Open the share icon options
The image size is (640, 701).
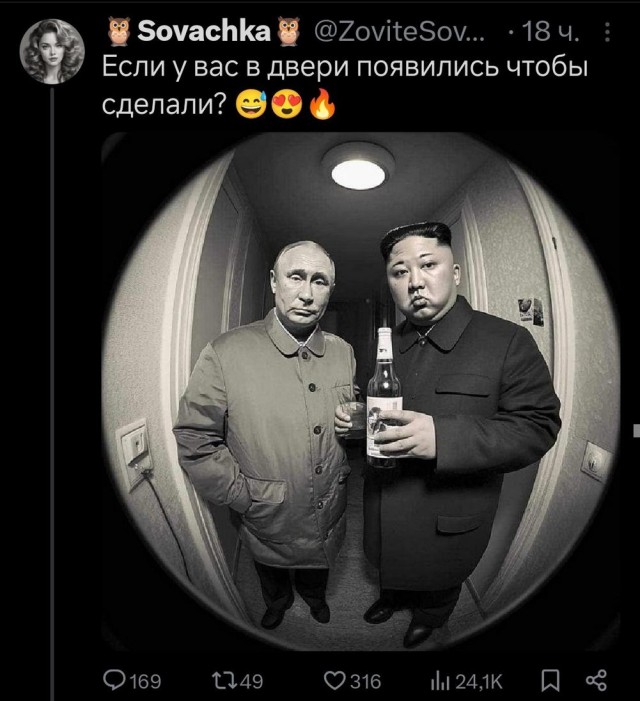coord(596,680)
